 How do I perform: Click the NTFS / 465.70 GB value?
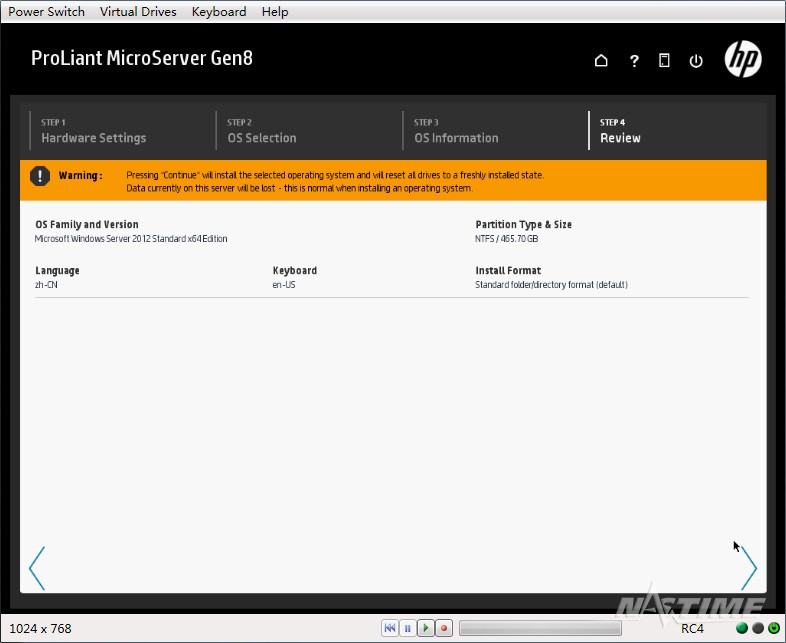[x=506, y=239]
